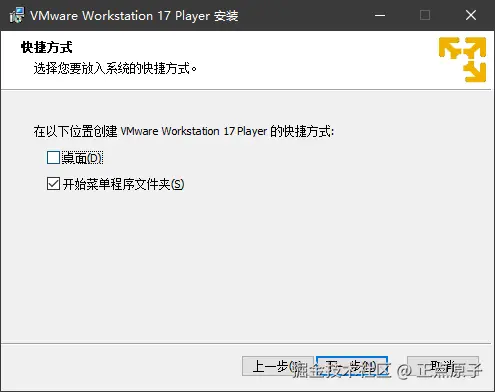Click the yellow VMware logo graphic
The height and width of the screenshot is (392, 495).
pos(462,59)
